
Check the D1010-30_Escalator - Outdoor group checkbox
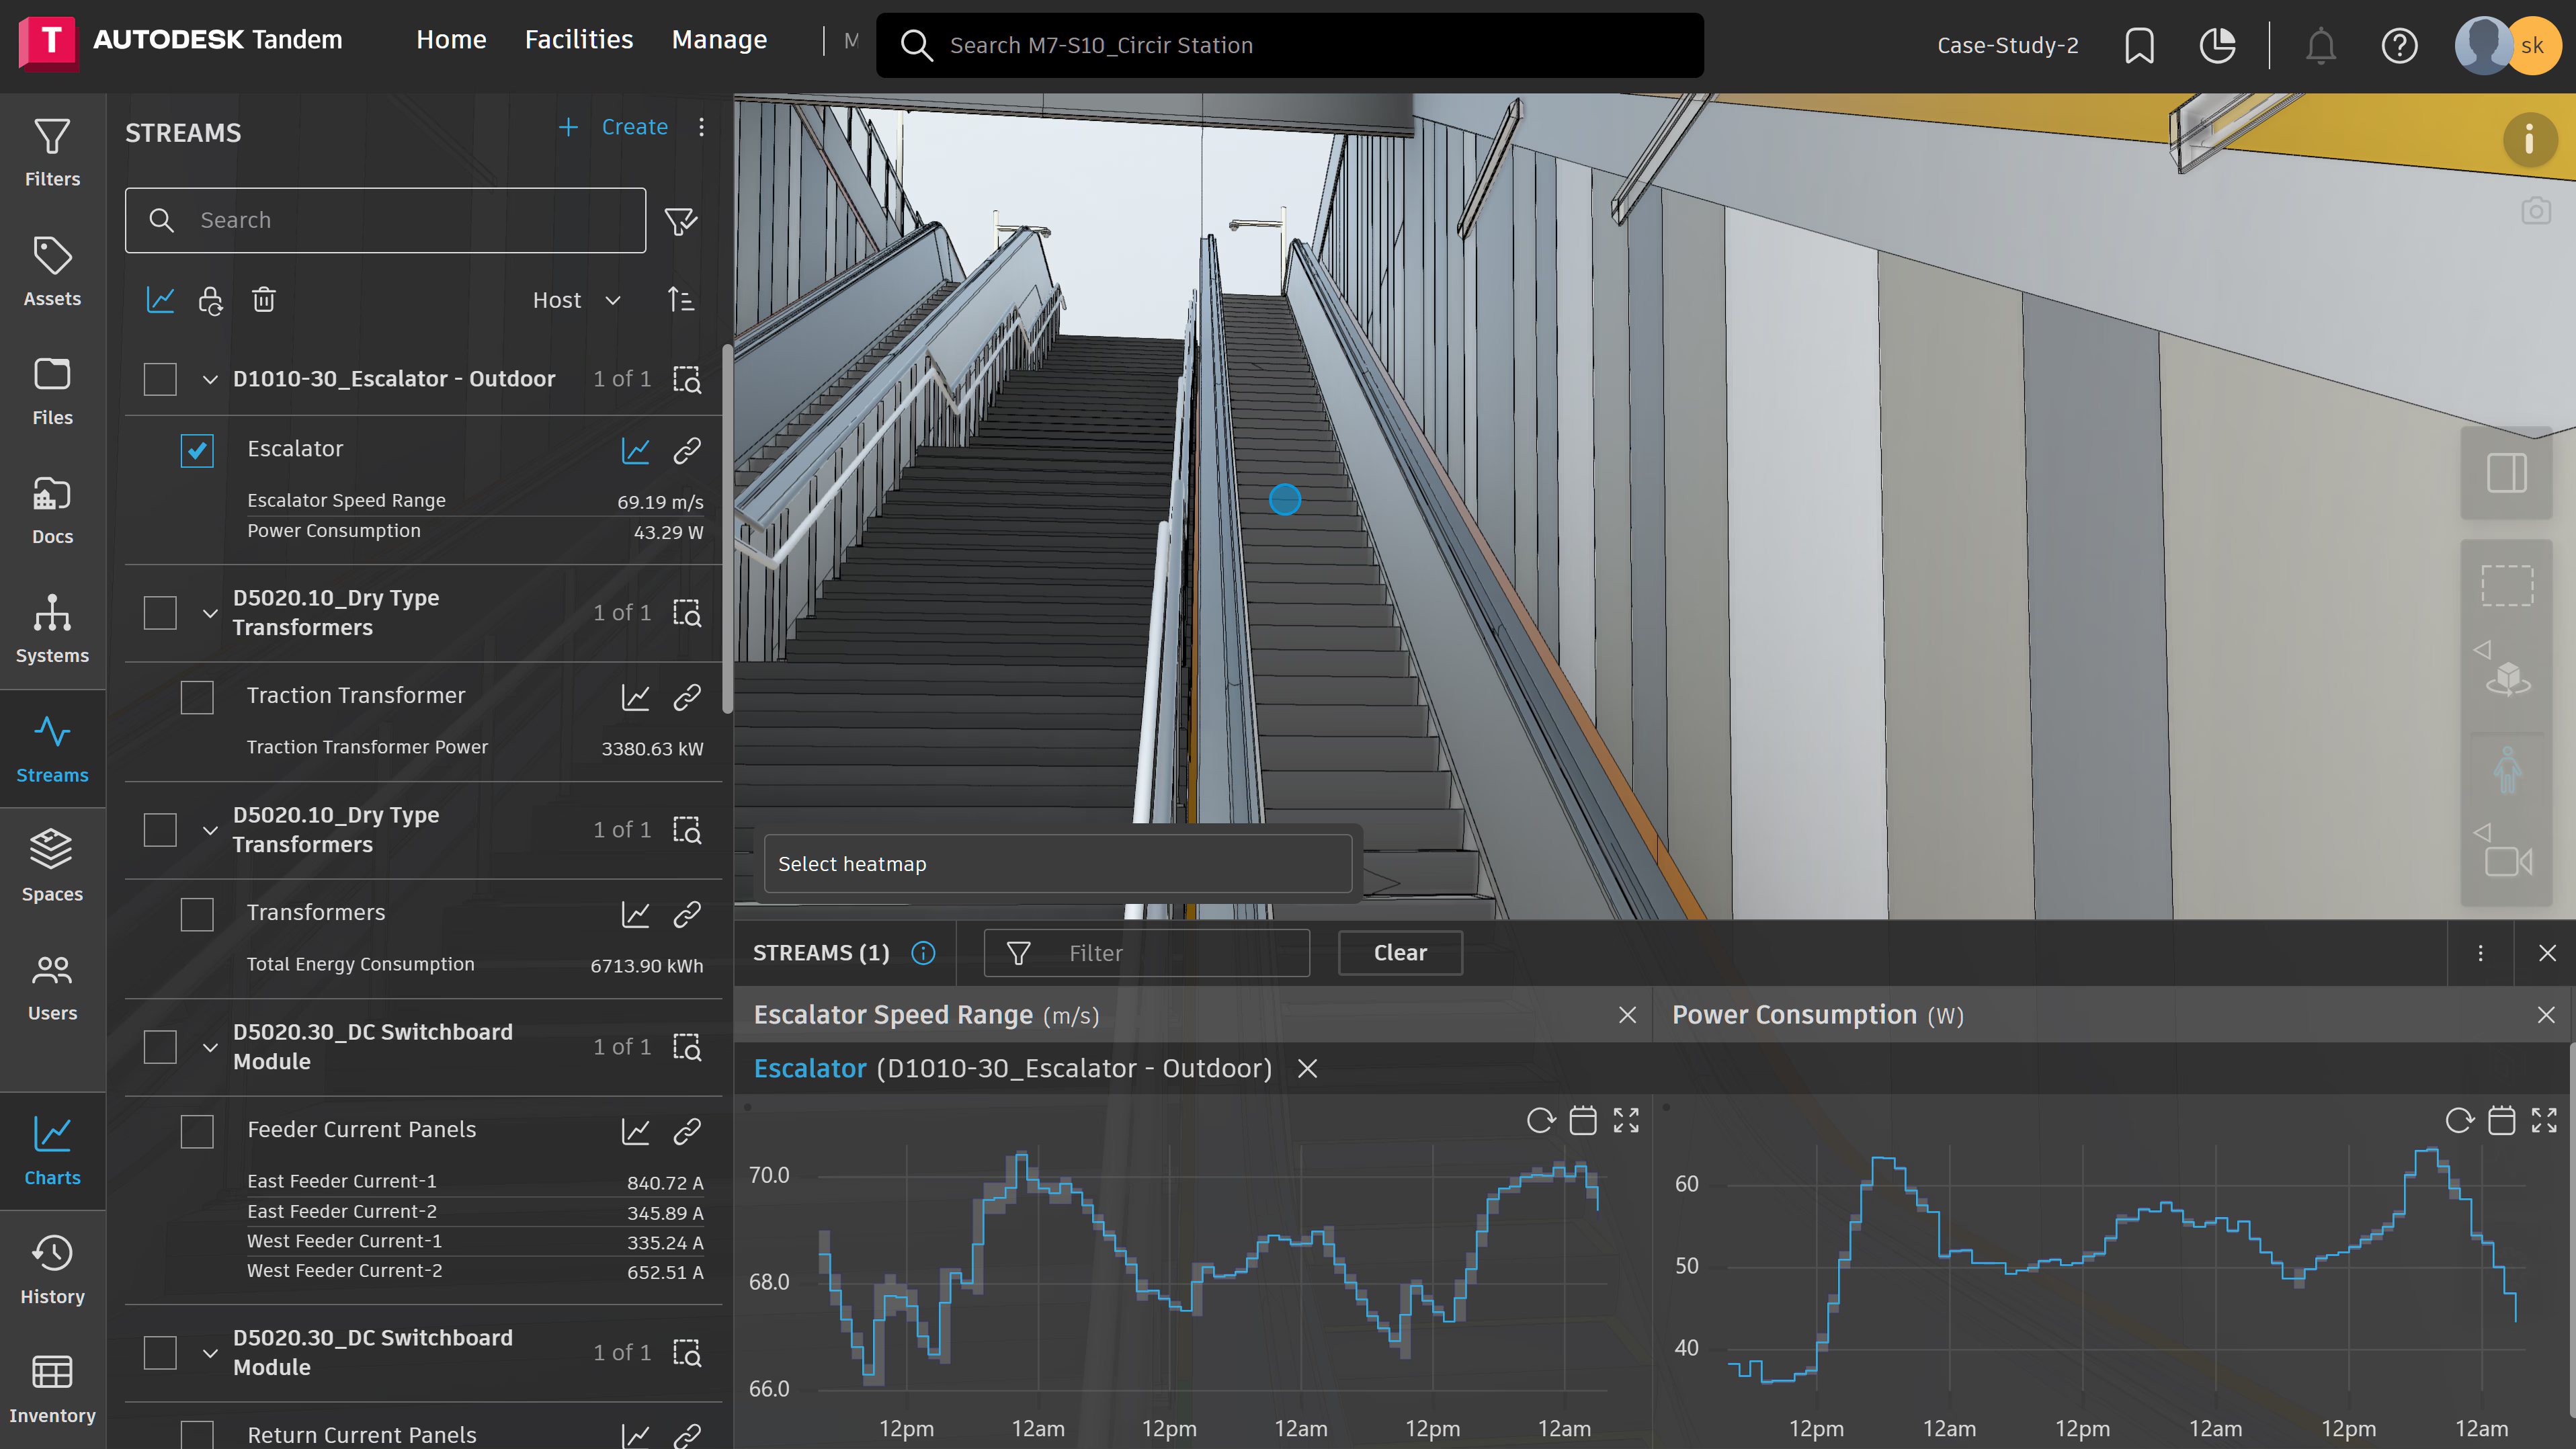coord(160,379)
